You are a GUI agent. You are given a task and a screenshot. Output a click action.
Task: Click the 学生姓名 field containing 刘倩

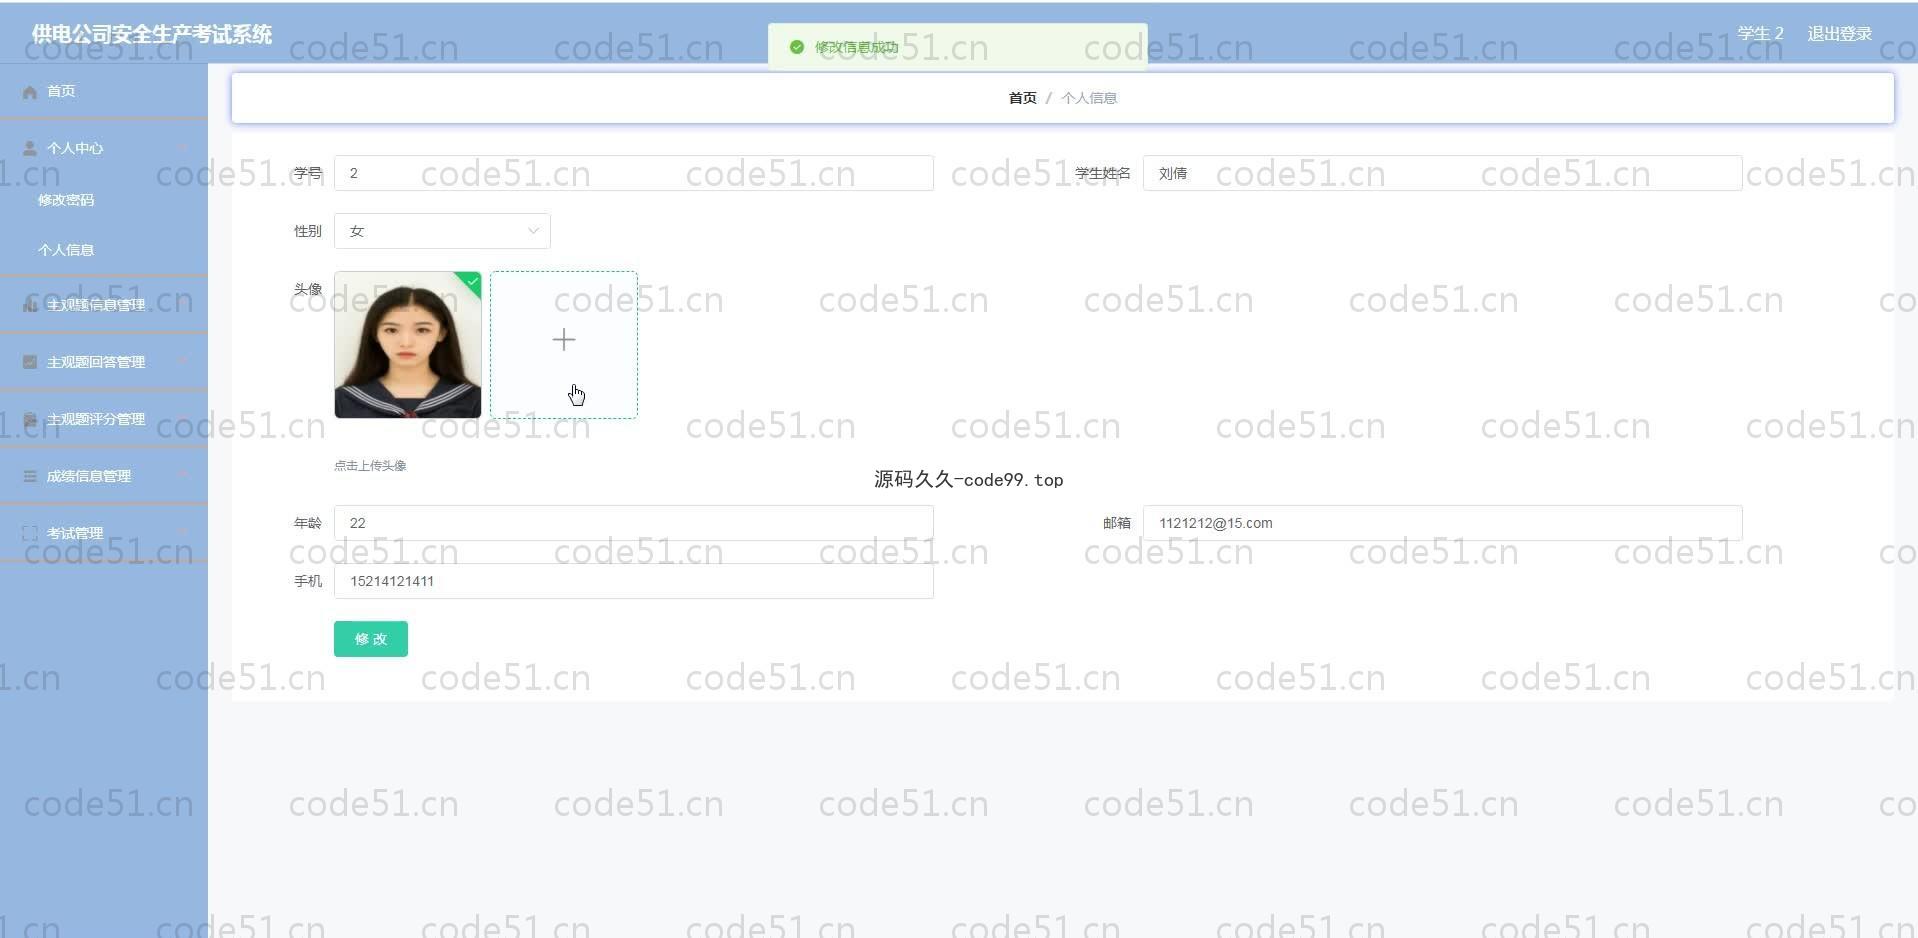pyautogui.click(x=1443, y=173)
